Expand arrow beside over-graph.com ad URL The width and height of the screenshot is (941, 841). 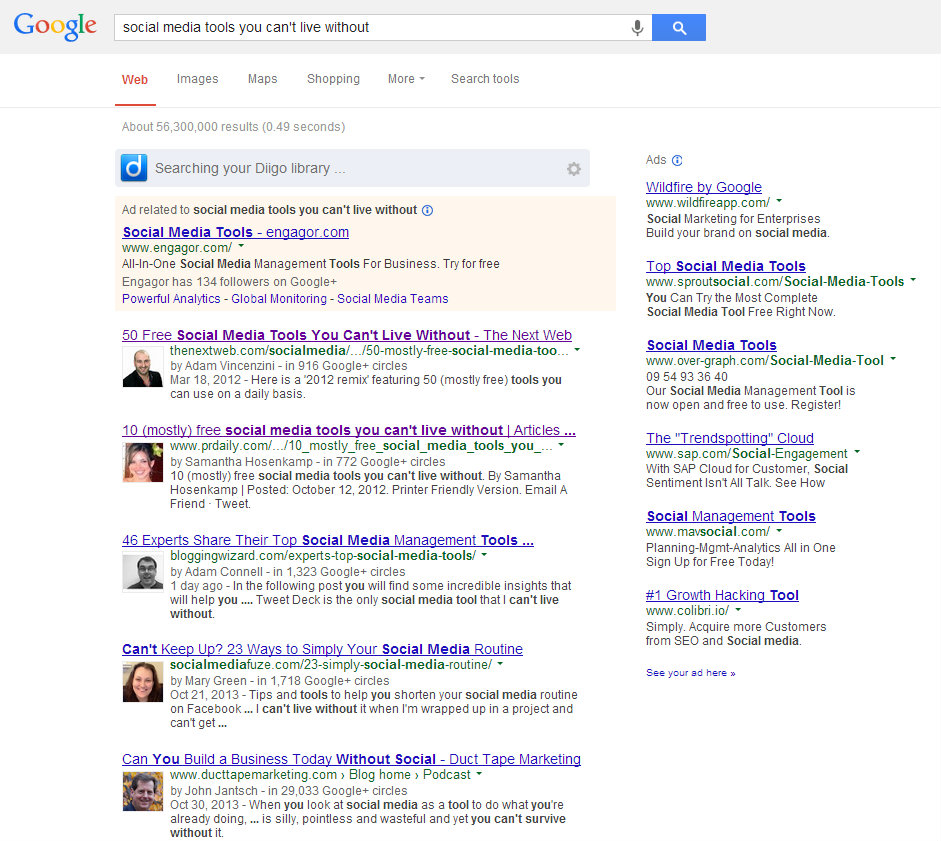[x=893, y=359]
